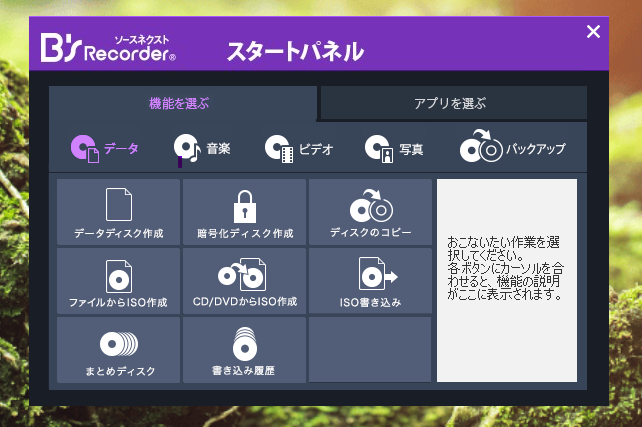Open ファイルからISO作成 function
Viewport: 642px width, 427px height.
(119, 281)
